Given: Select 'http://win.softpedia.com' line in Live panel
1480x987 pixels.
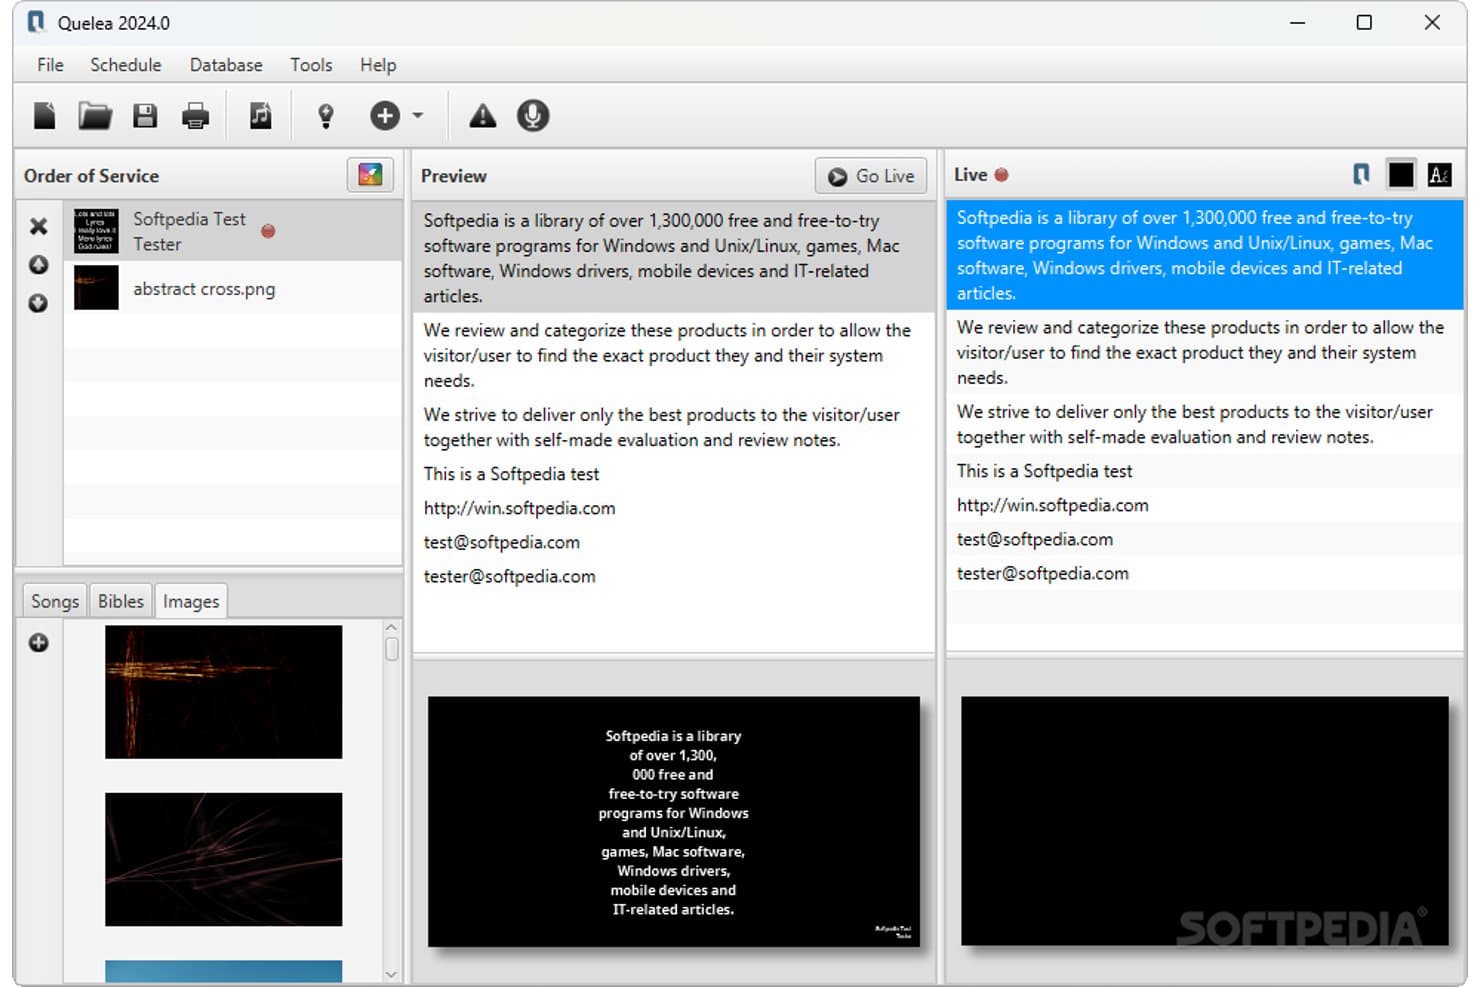Looking at the screenshot, I should click(x=1205, y=505).
